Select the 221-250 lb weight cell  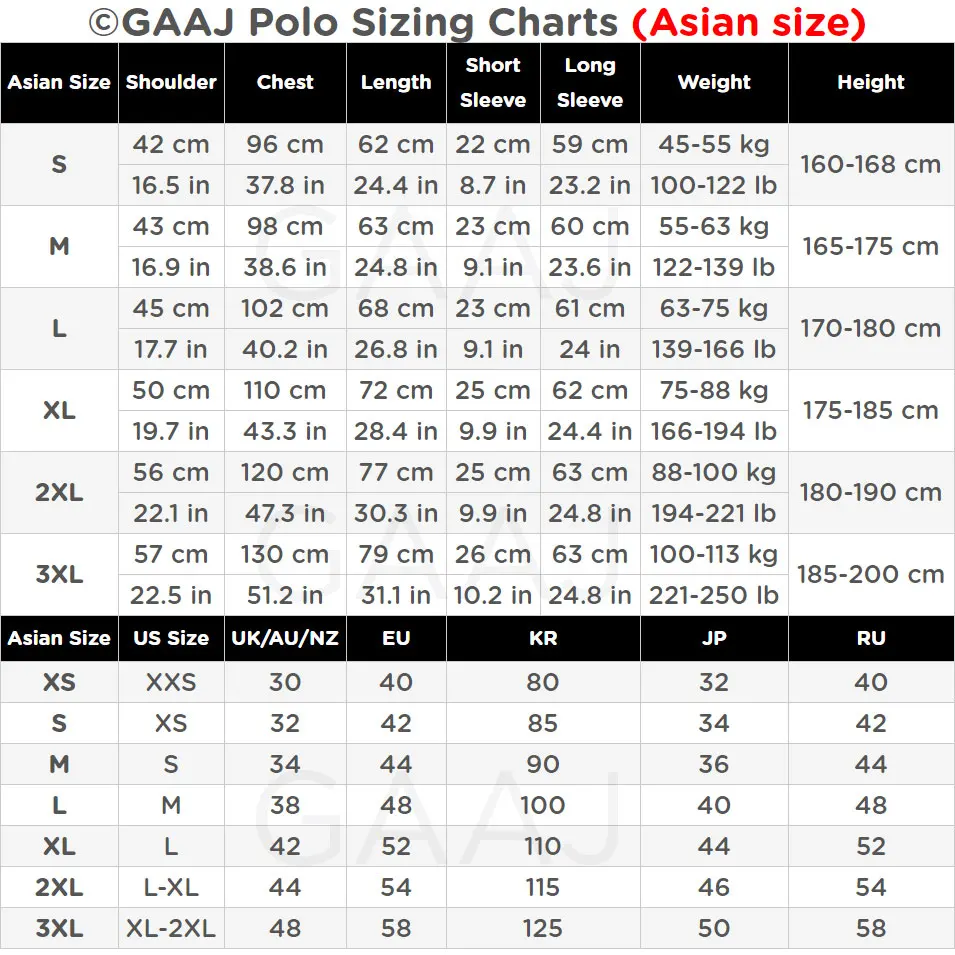click(714, 595)
